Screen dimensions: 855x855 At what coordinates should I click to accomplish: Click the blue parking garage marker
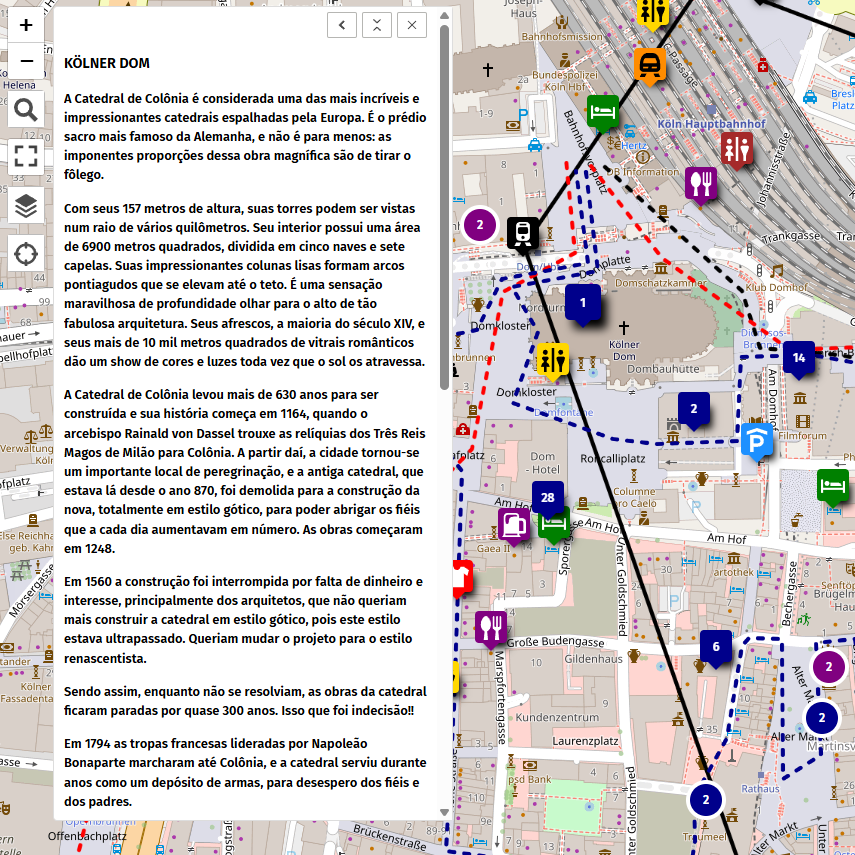point(756,439)
